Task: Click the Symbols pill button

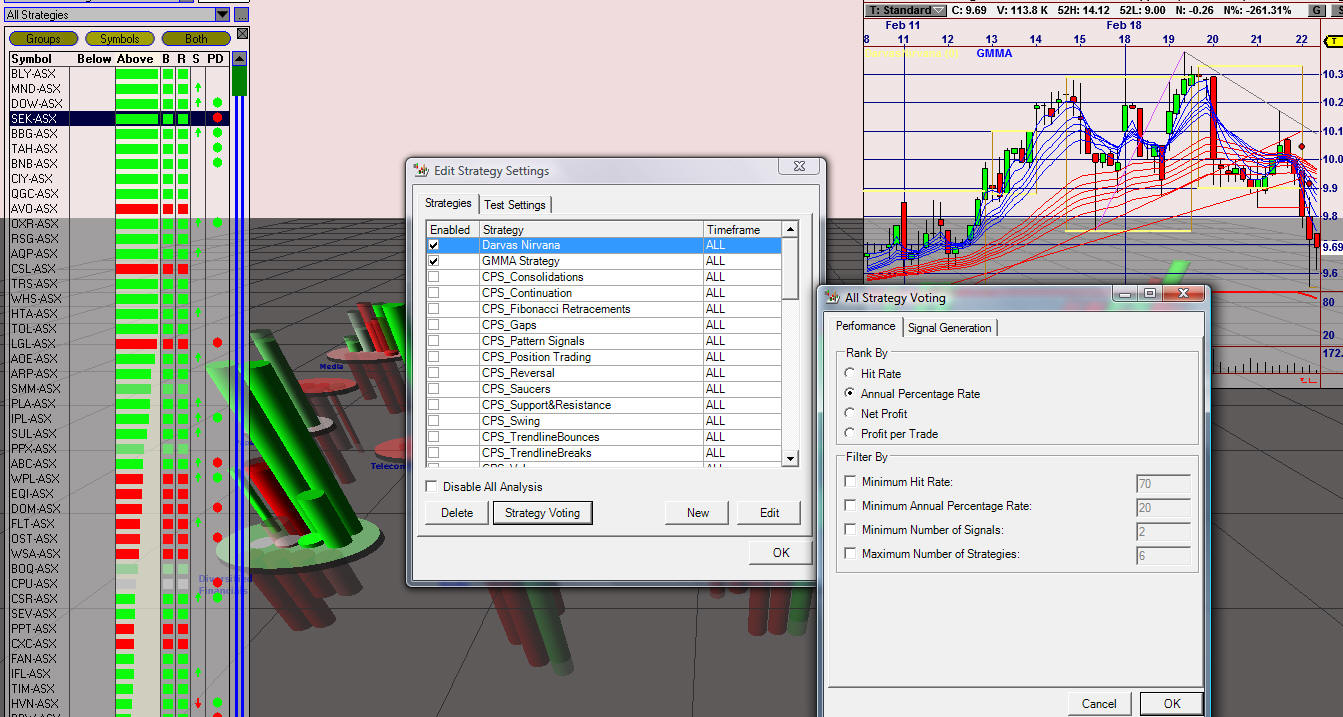Action: point(120,39)
